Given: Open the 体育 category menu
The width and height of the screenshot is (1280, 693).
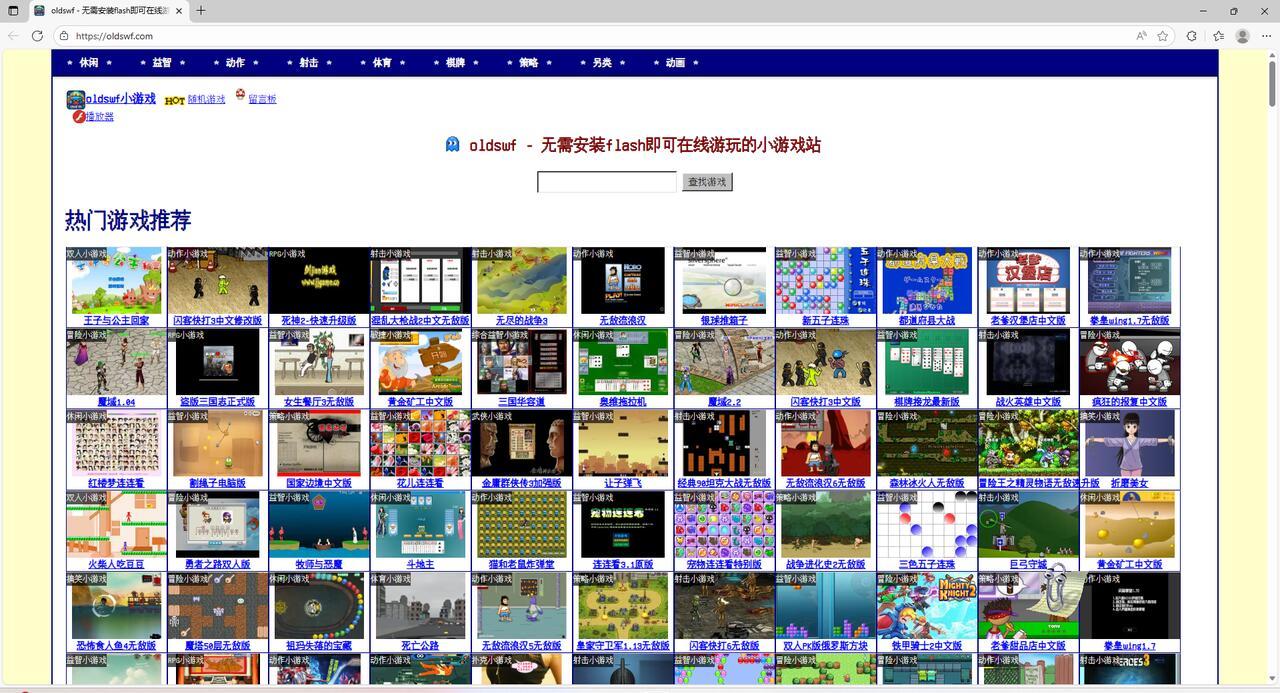Looking at the screenshot, I should [x=382, y=63].
